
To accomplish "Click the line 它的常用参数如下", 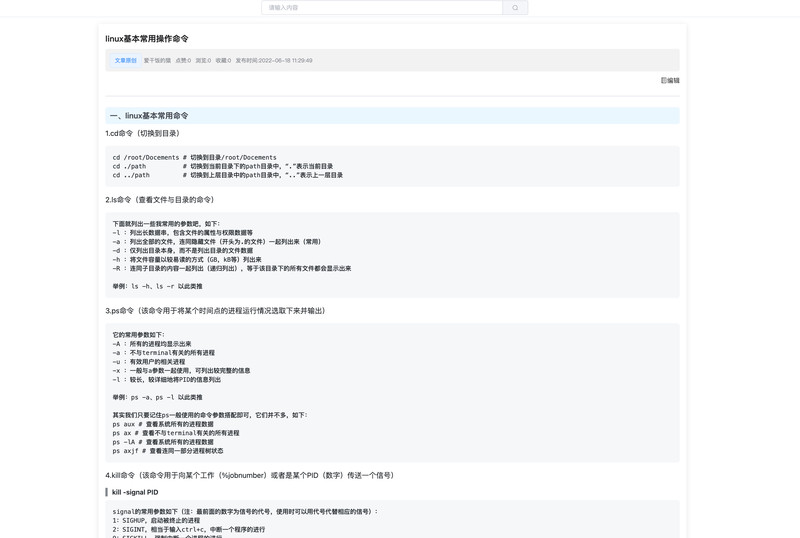I will pyautogui.click(x=139, y=335).
